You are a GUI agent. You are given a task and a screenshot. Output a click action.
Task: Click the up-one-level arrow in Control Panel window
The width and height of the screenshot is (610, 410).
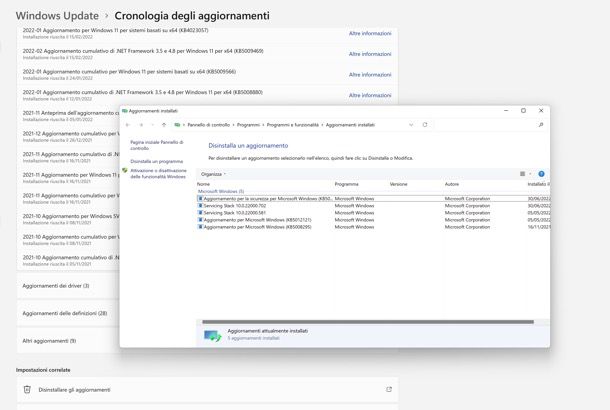pyautogui.click(x=164, y=125)
